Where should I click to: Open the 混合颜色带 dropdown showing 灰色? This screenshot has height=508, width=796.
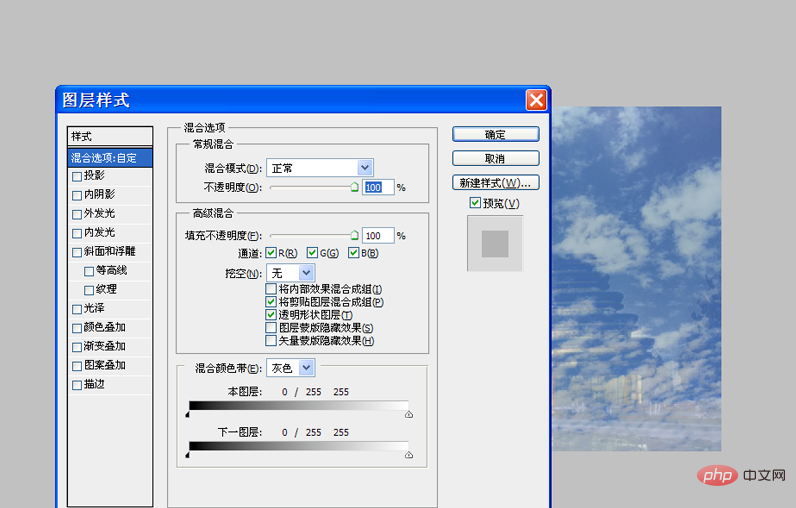pyautogui.click(x=290, y=367)
